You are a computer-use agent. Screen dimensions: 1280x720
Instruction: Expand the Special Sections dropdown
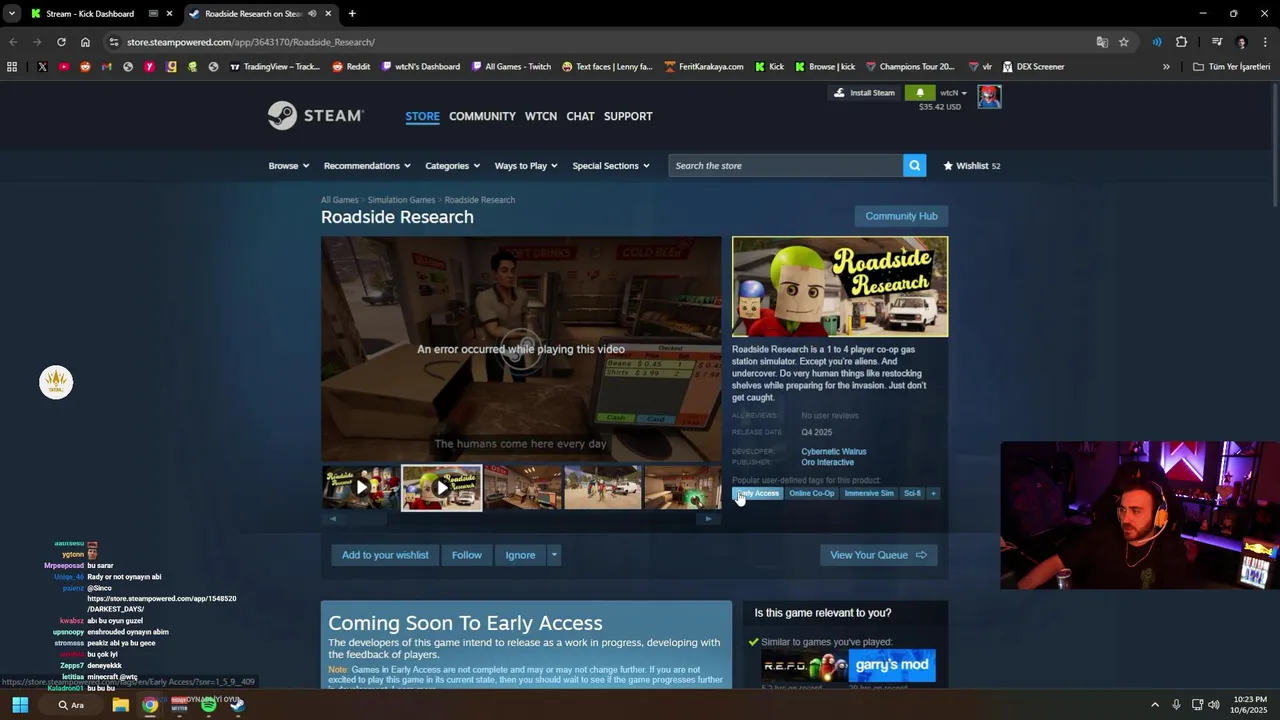click(611, 166)
